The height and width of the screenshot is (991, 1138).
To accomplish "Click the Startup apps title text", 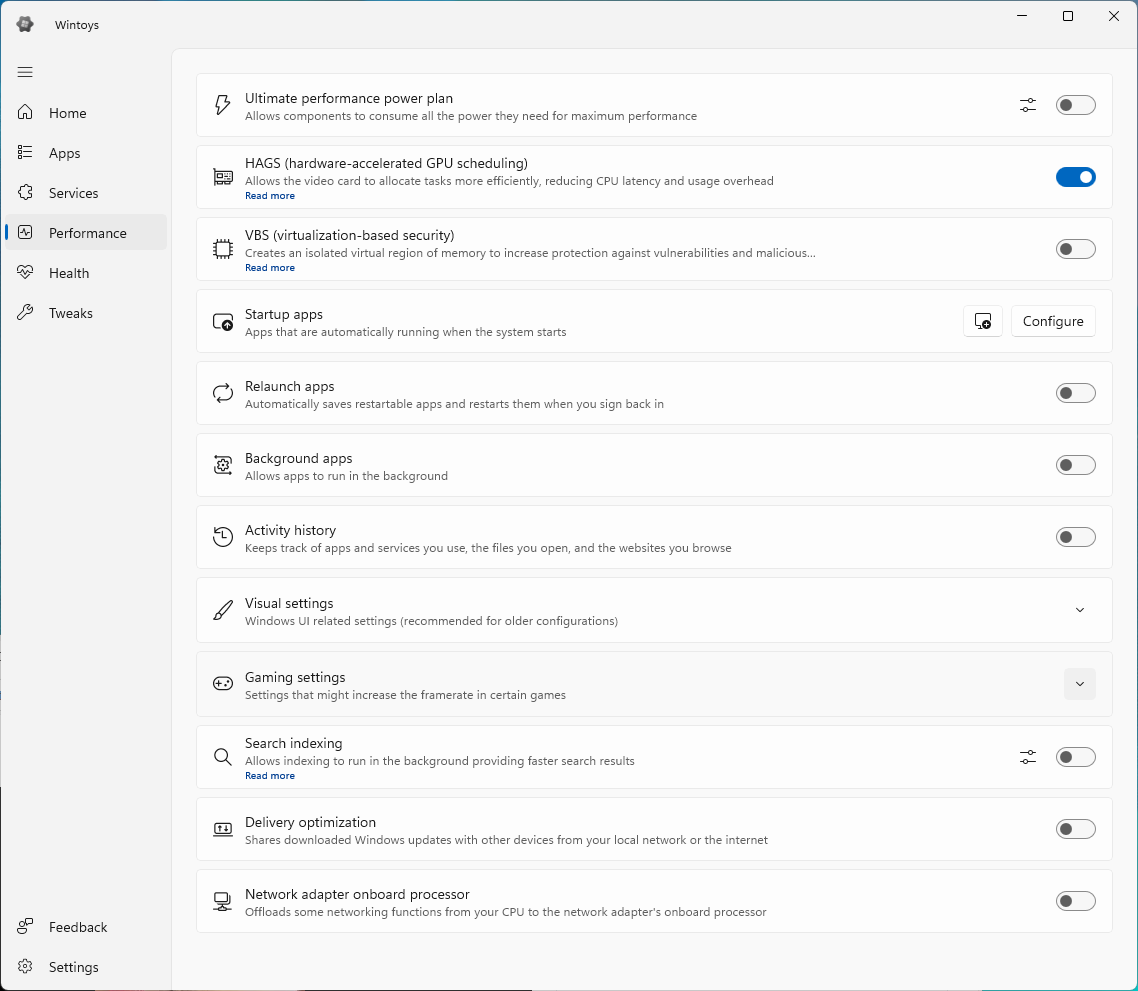I will tap(284, 314).
